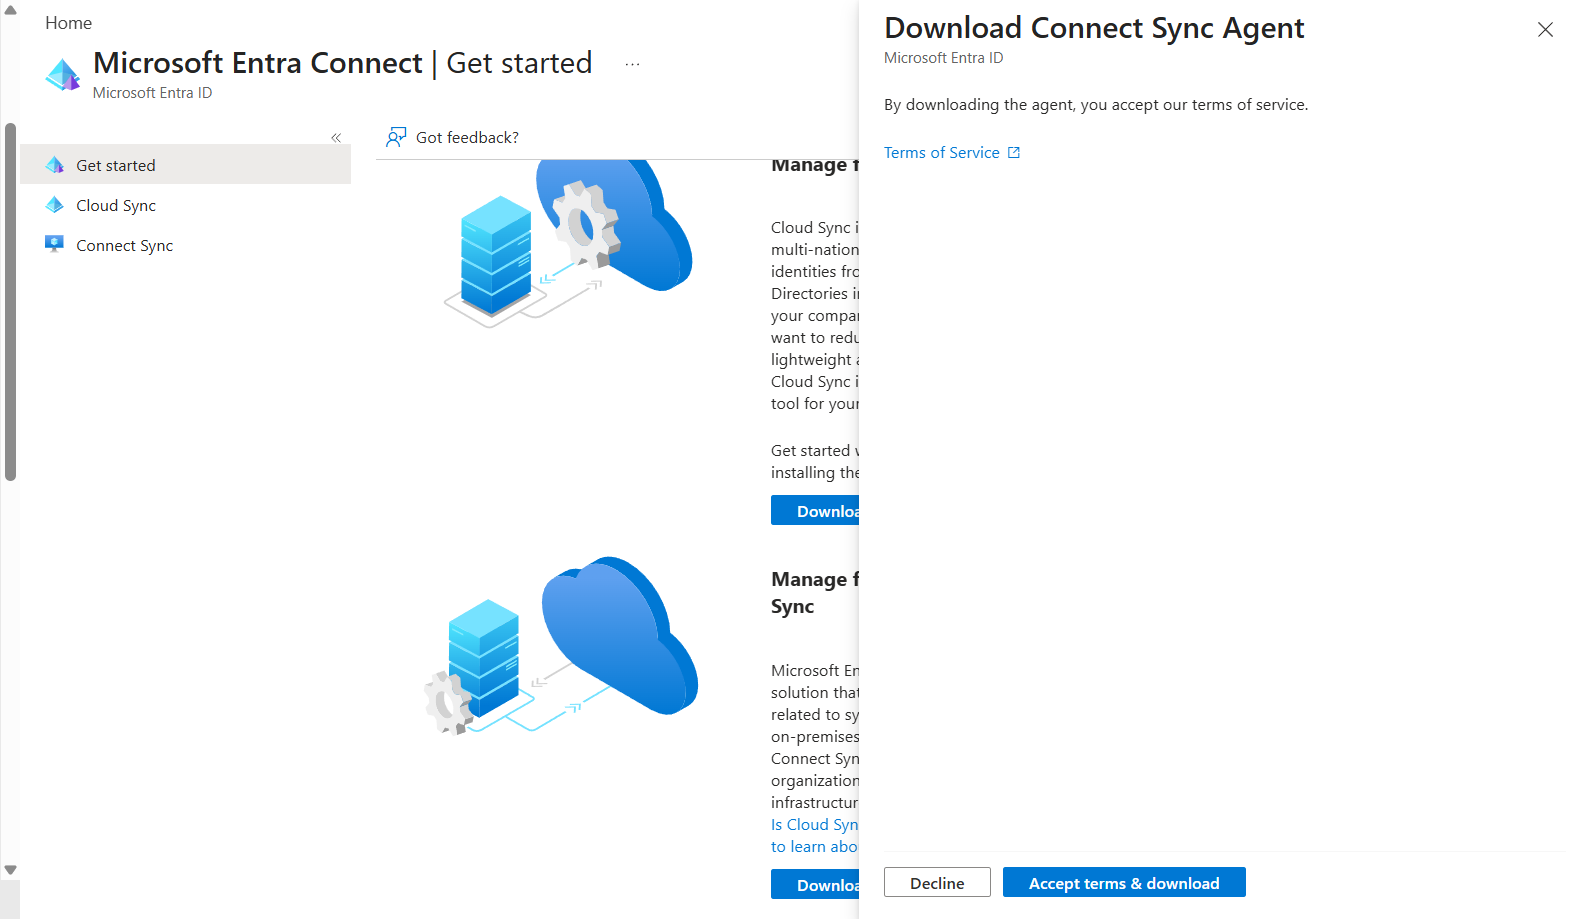
Task: Click the Cloud Sync diamond icon
Action: click(x=55, y=205)
